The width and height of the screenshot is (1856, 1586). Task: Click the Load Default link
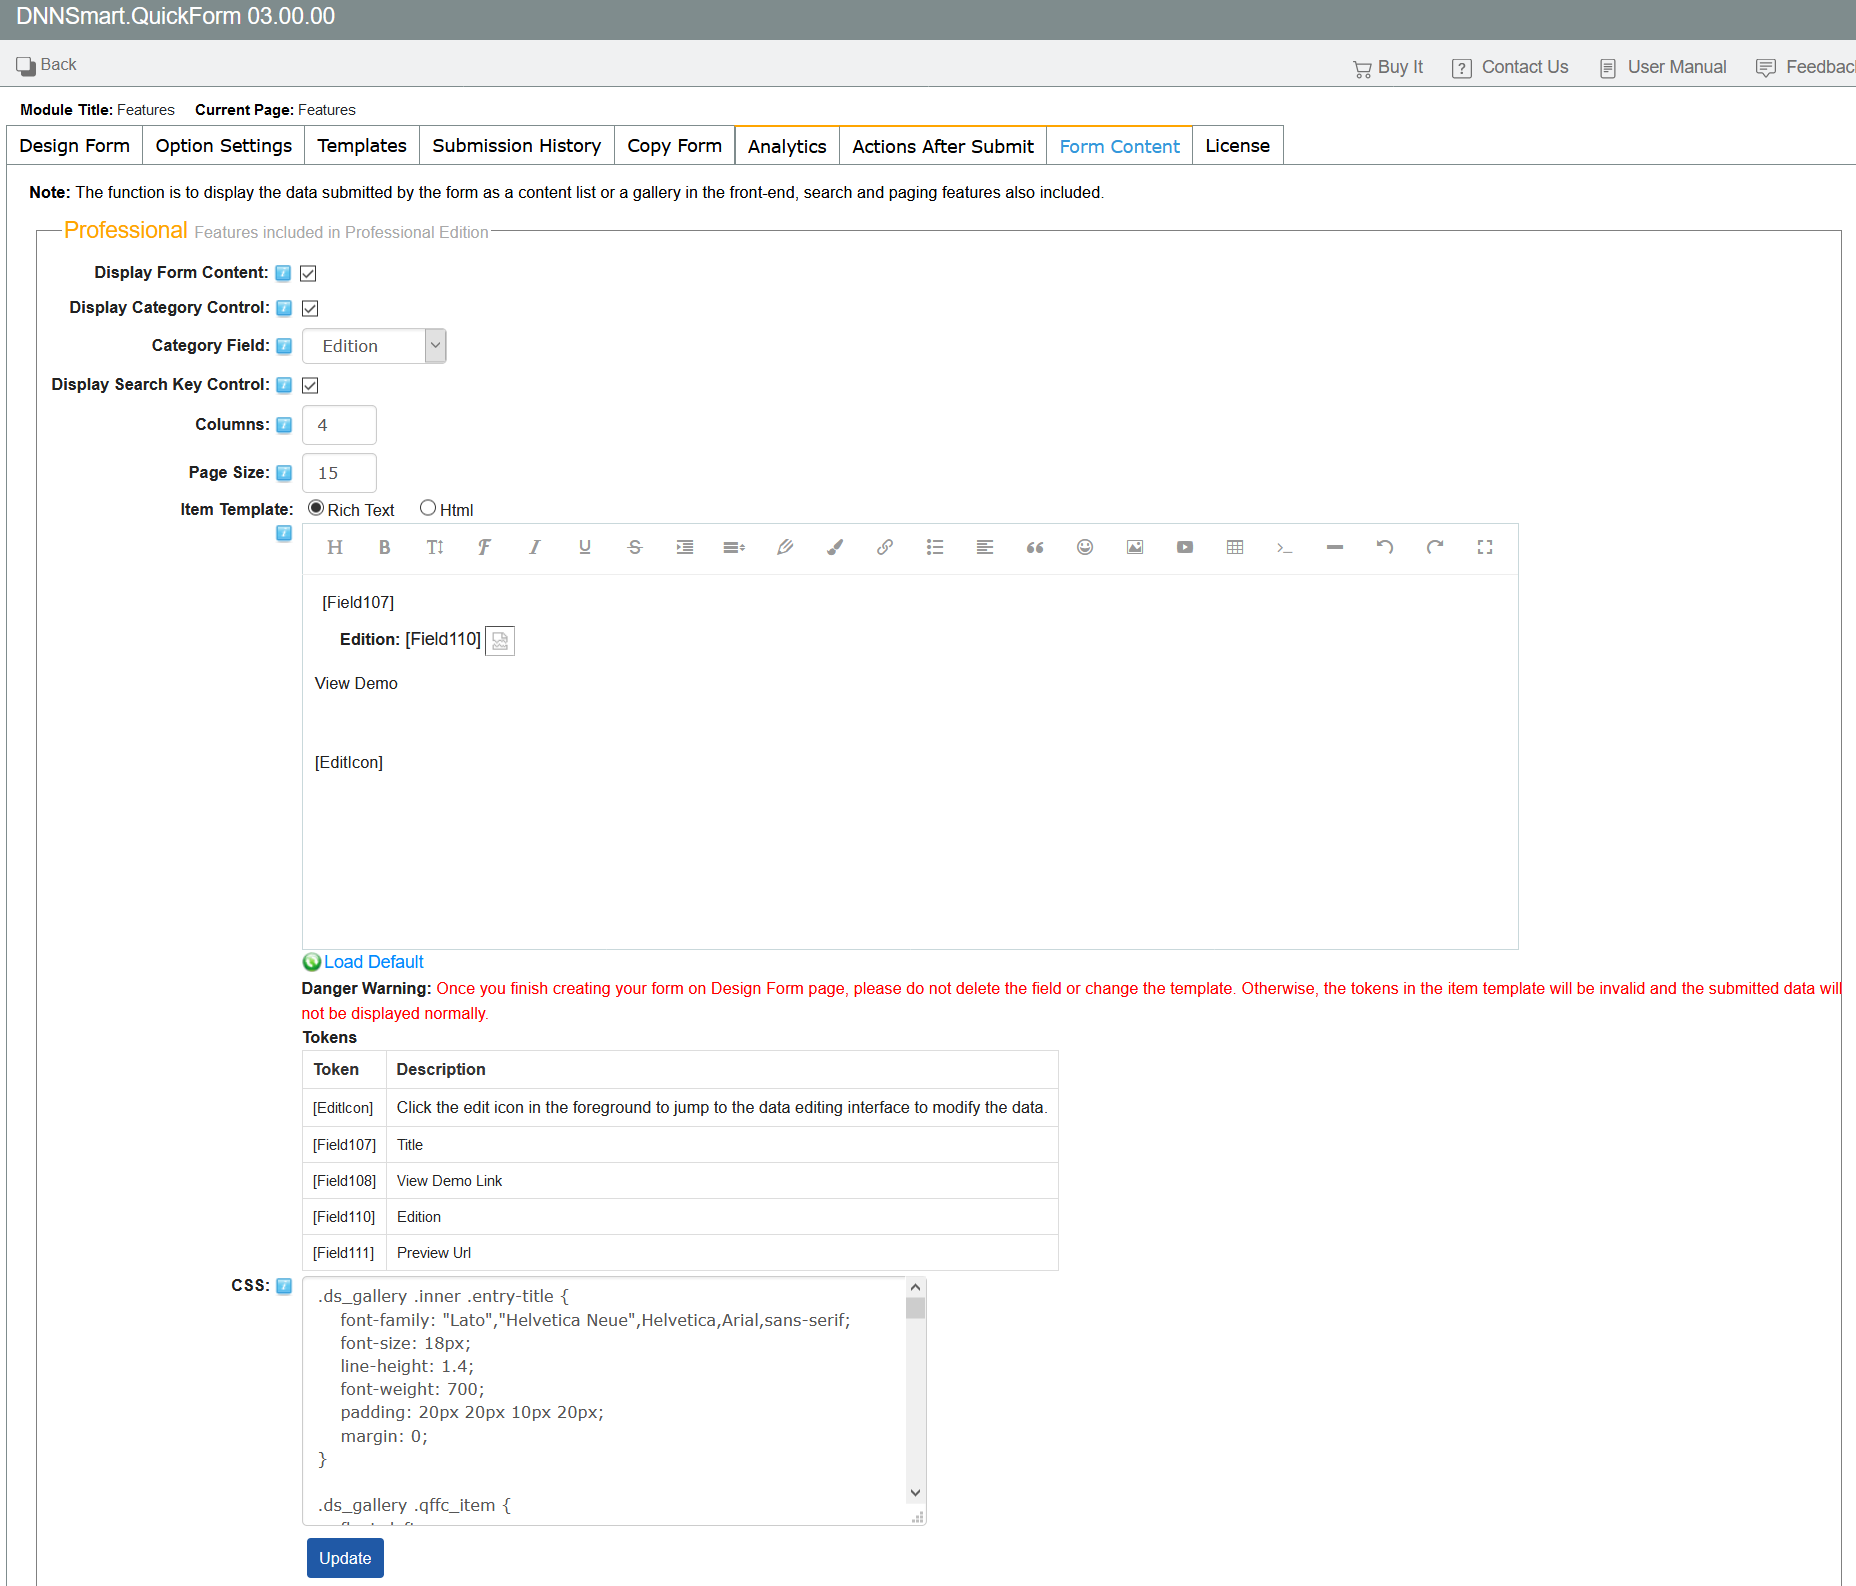pyautogui.click(x=373, y=962)
